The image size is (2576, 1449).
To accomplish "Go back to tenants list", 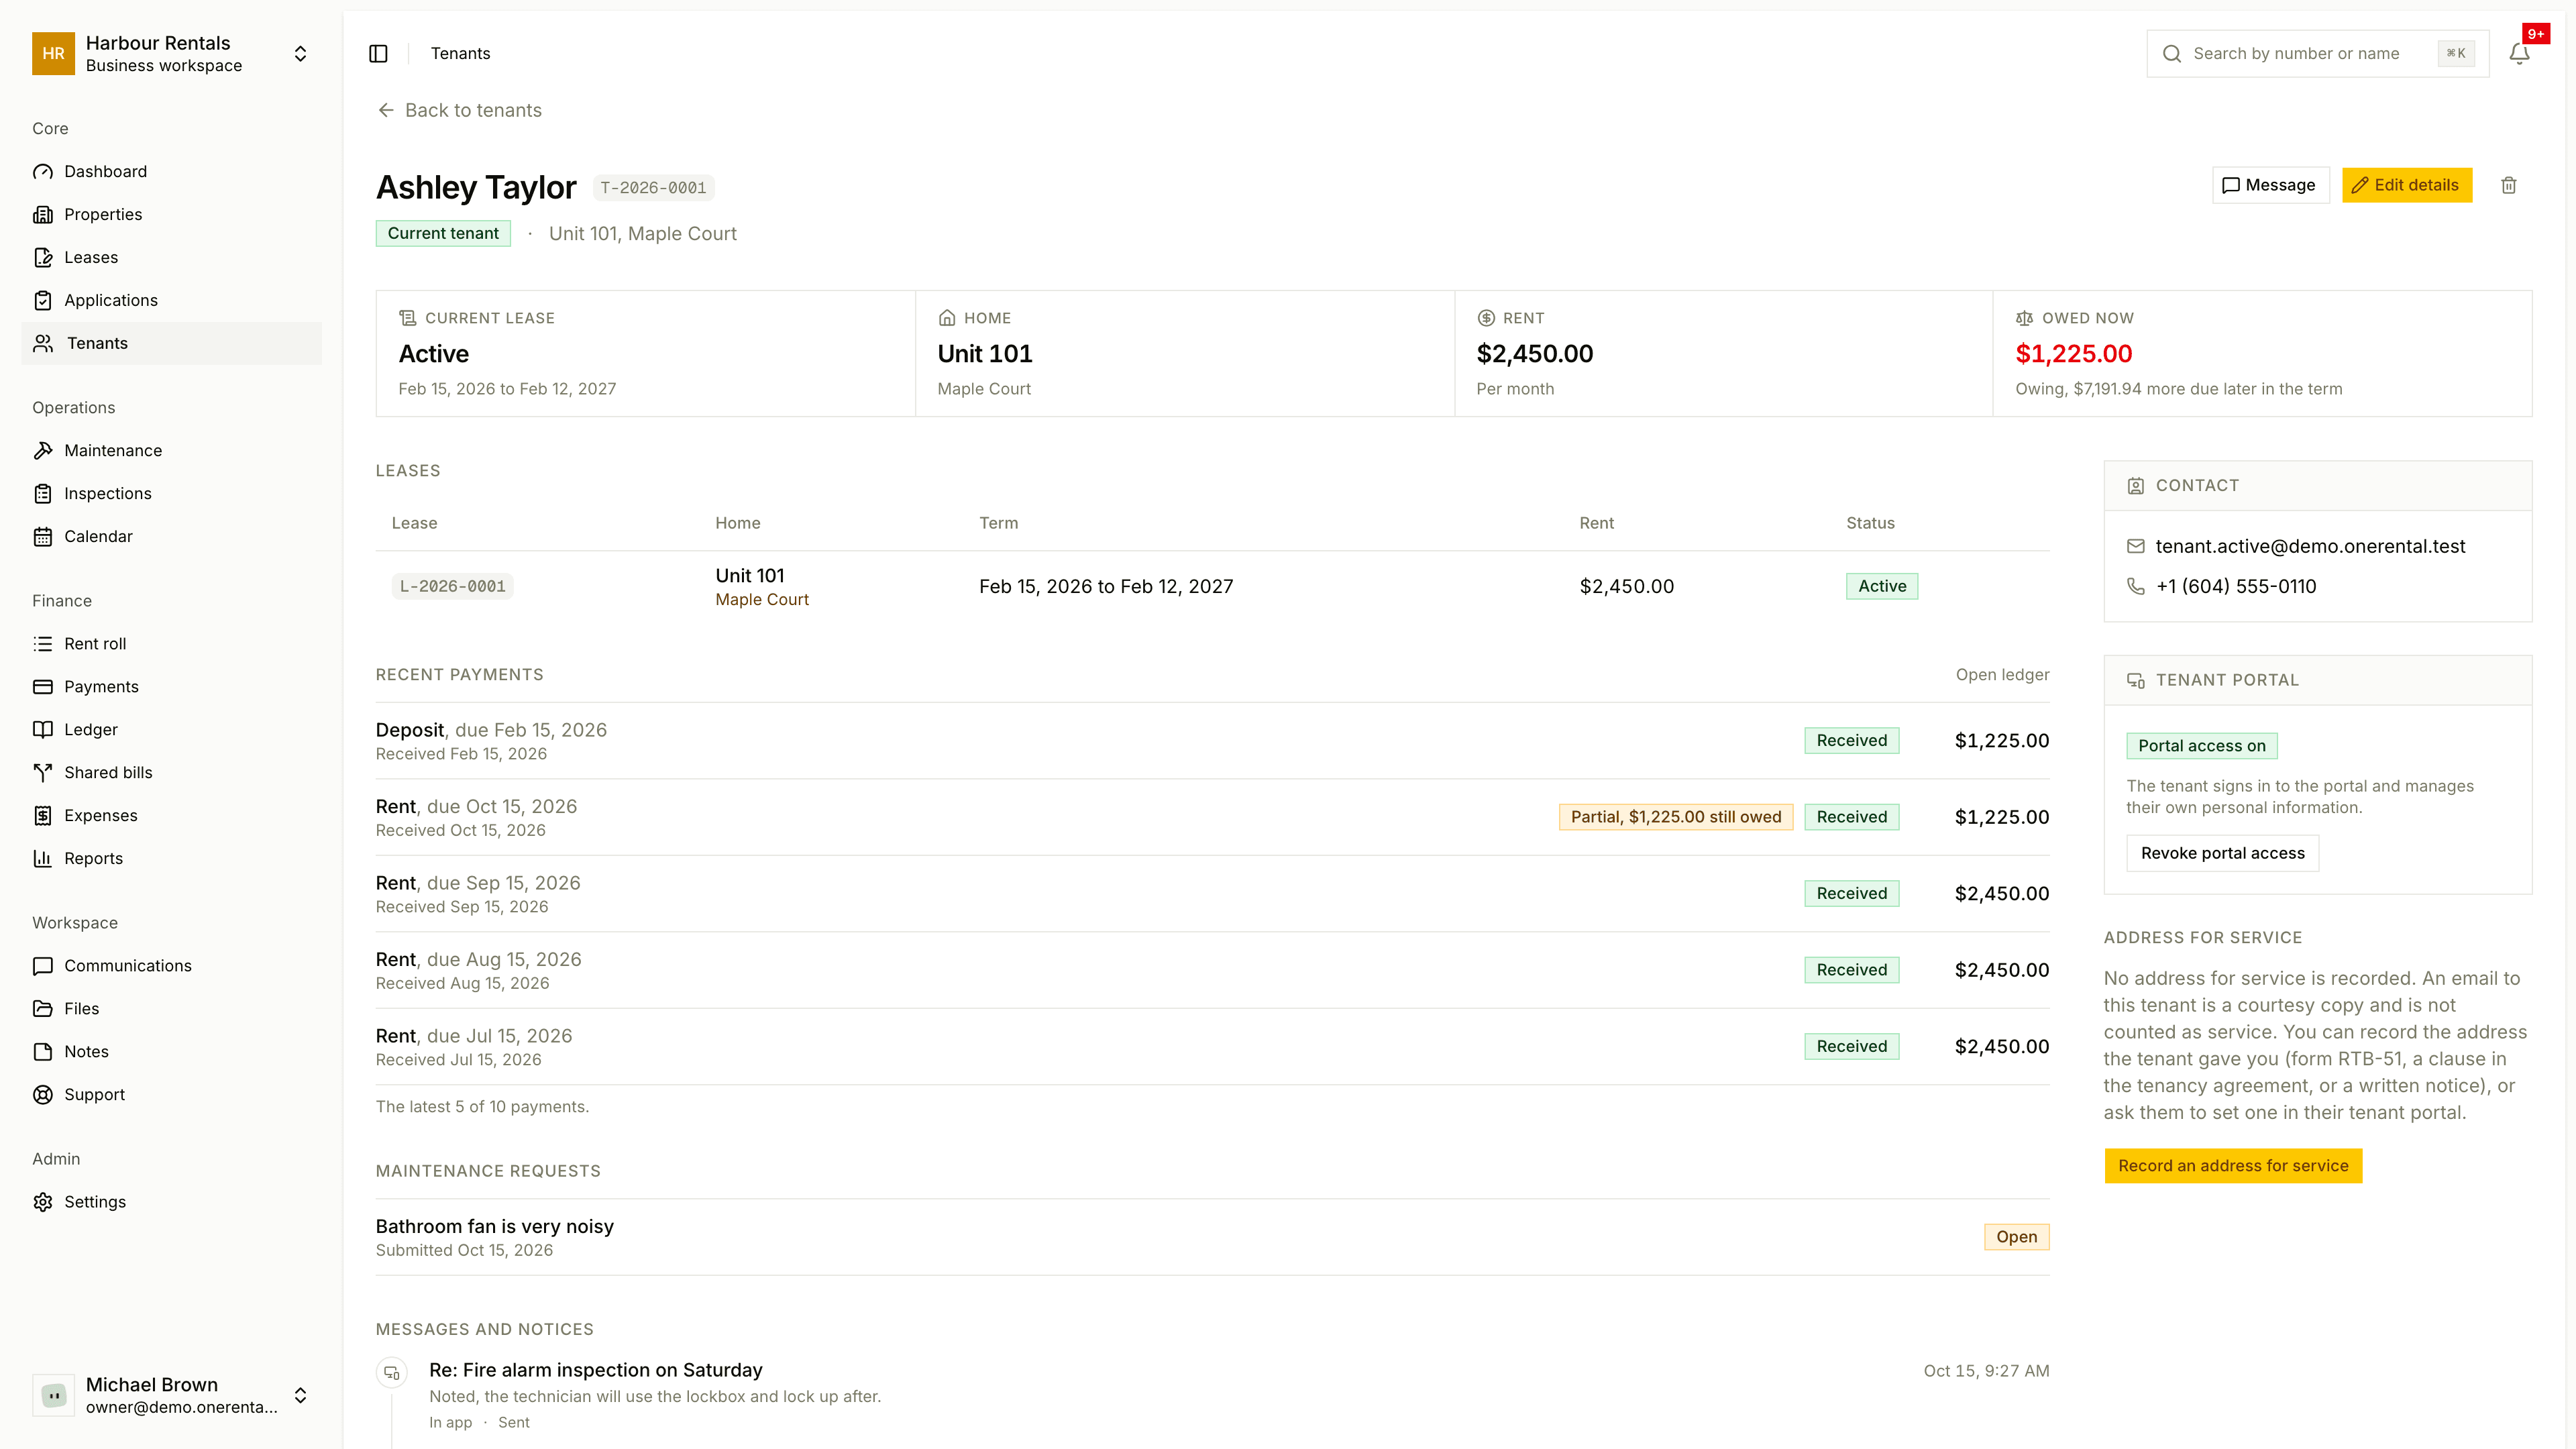I will pos(460,111).
